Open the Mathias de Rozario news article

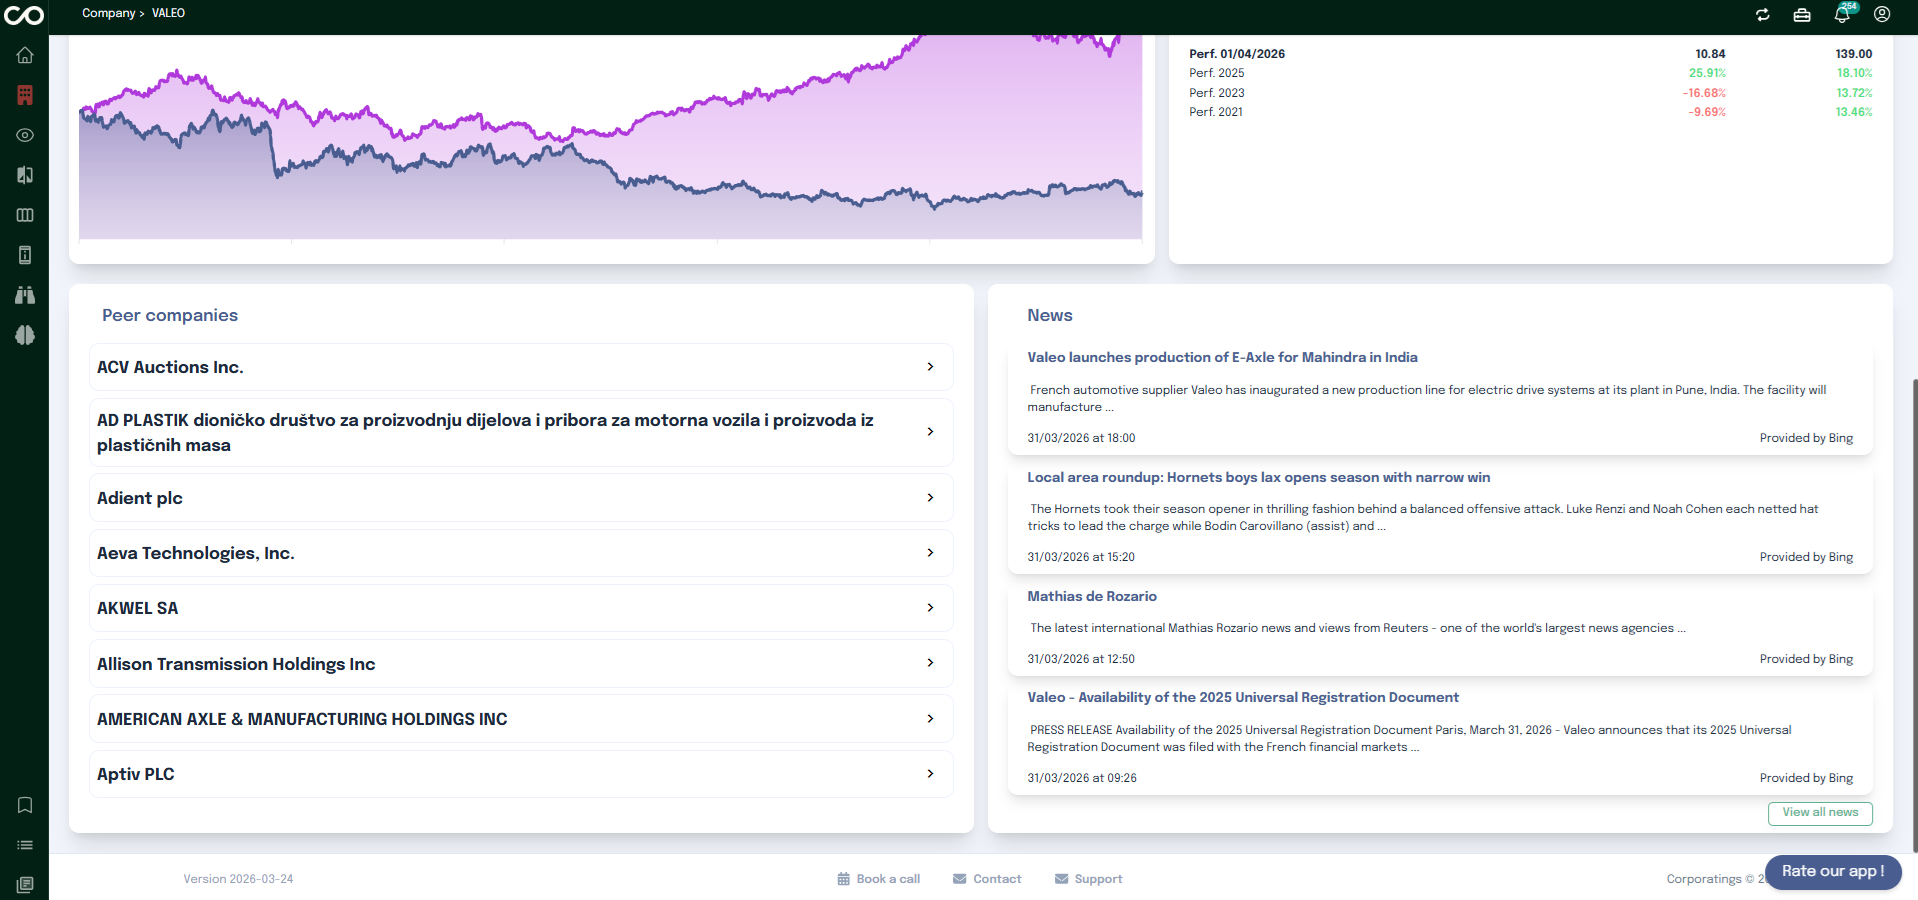[x=1091, y=596]
